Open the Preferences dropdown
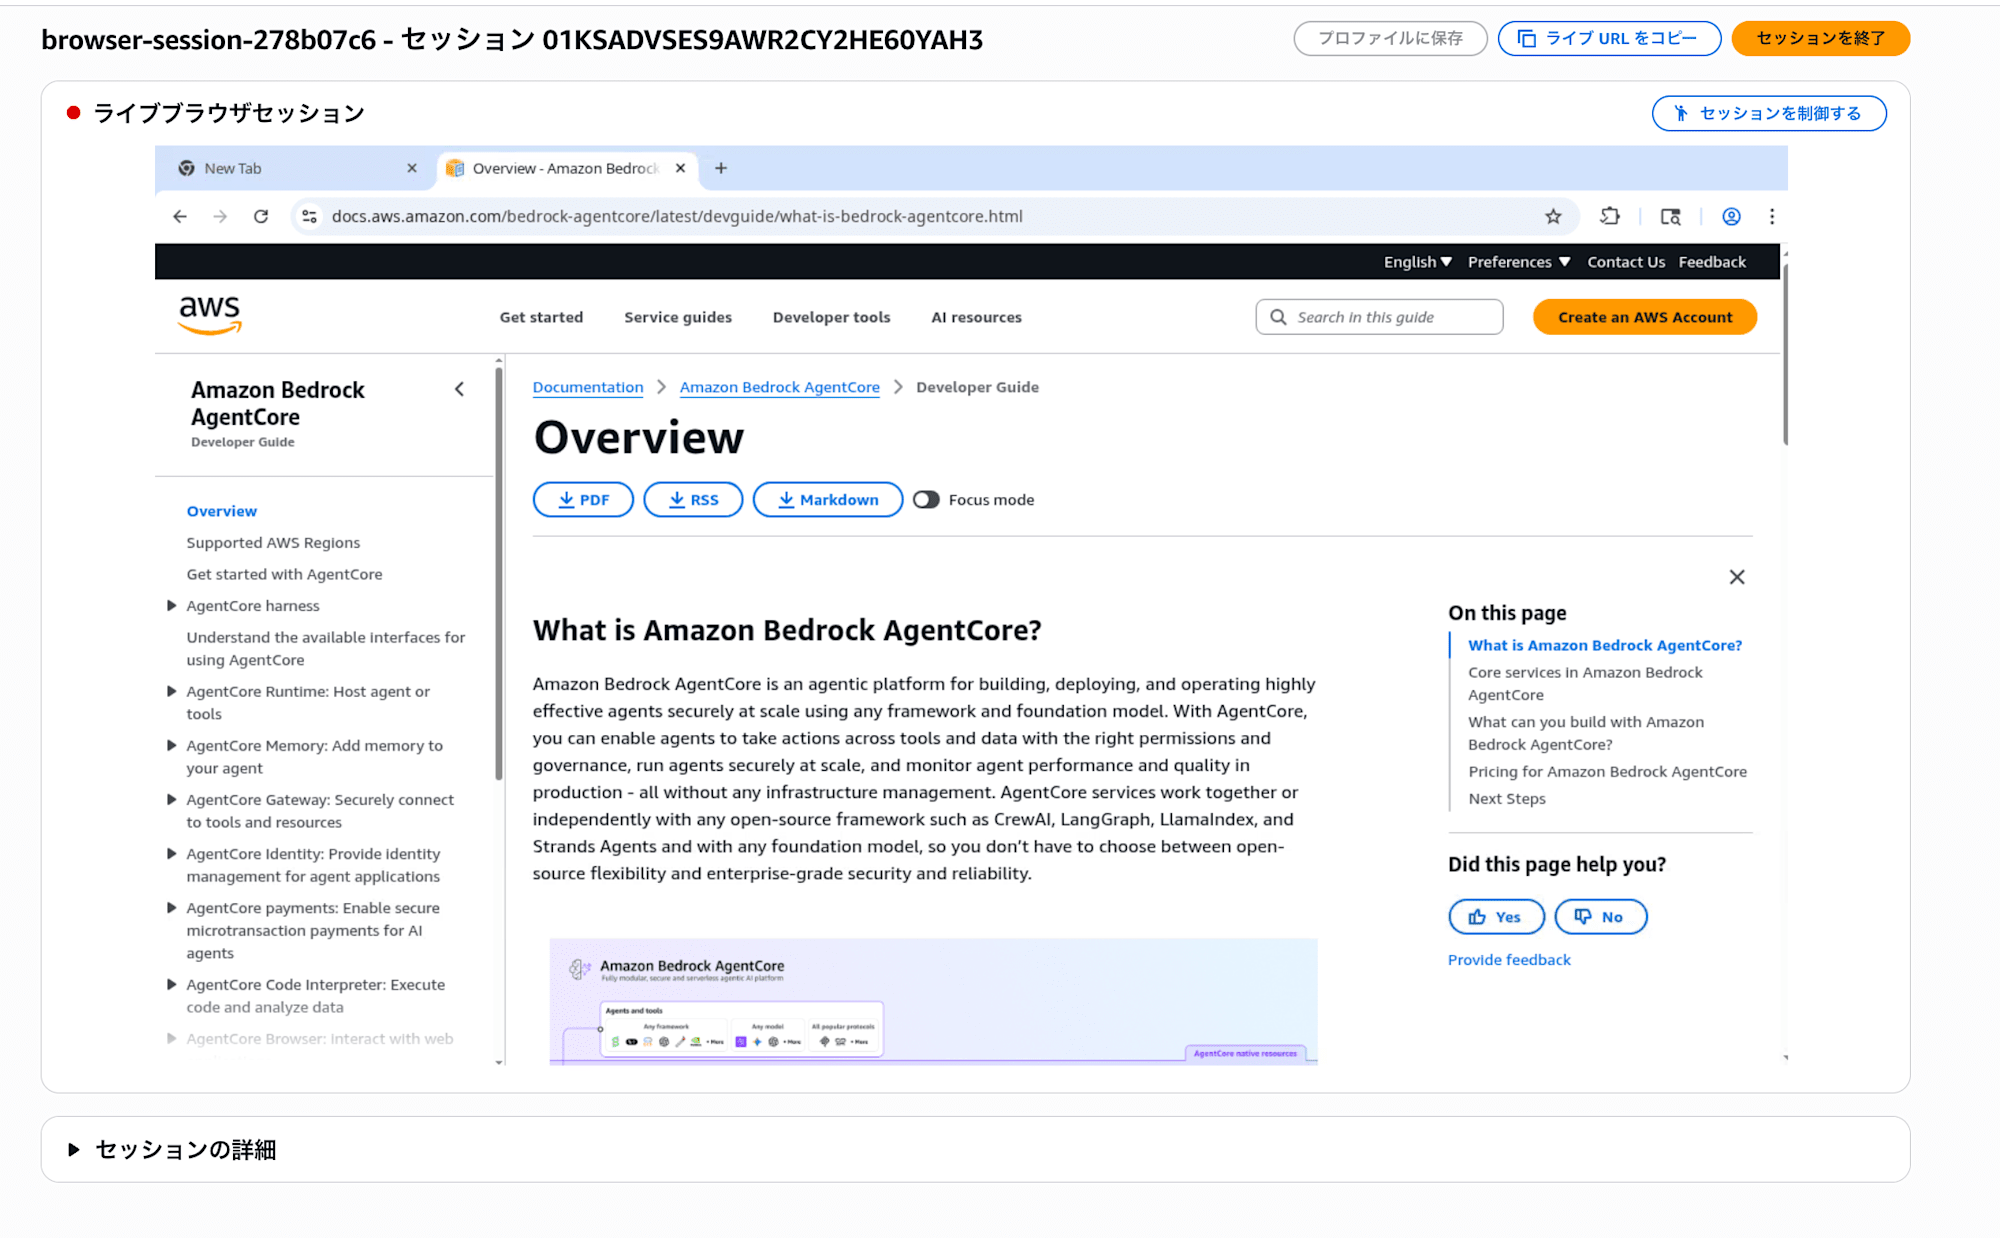2000x1238 pixels. (1519, 262)
